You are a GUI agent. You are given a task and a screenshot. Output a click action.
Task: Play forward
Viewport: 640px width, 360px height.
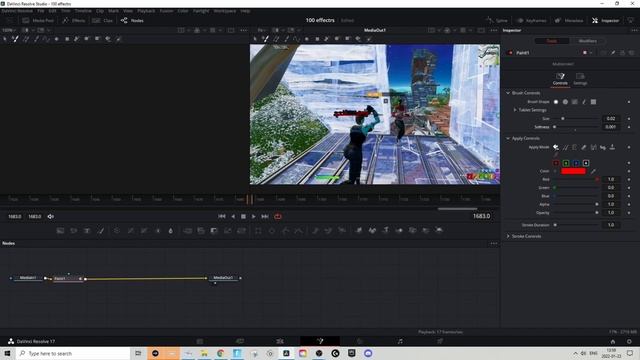tap(253, 216)
